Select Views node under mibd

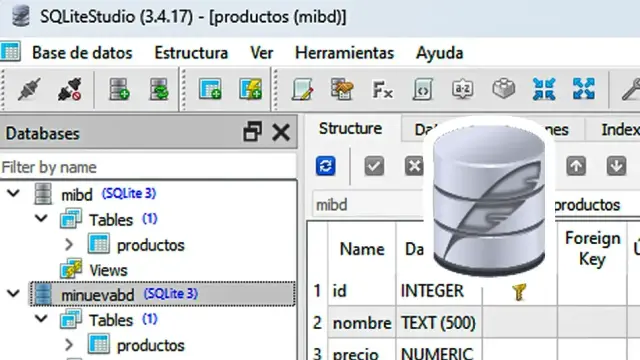point(108,270)
